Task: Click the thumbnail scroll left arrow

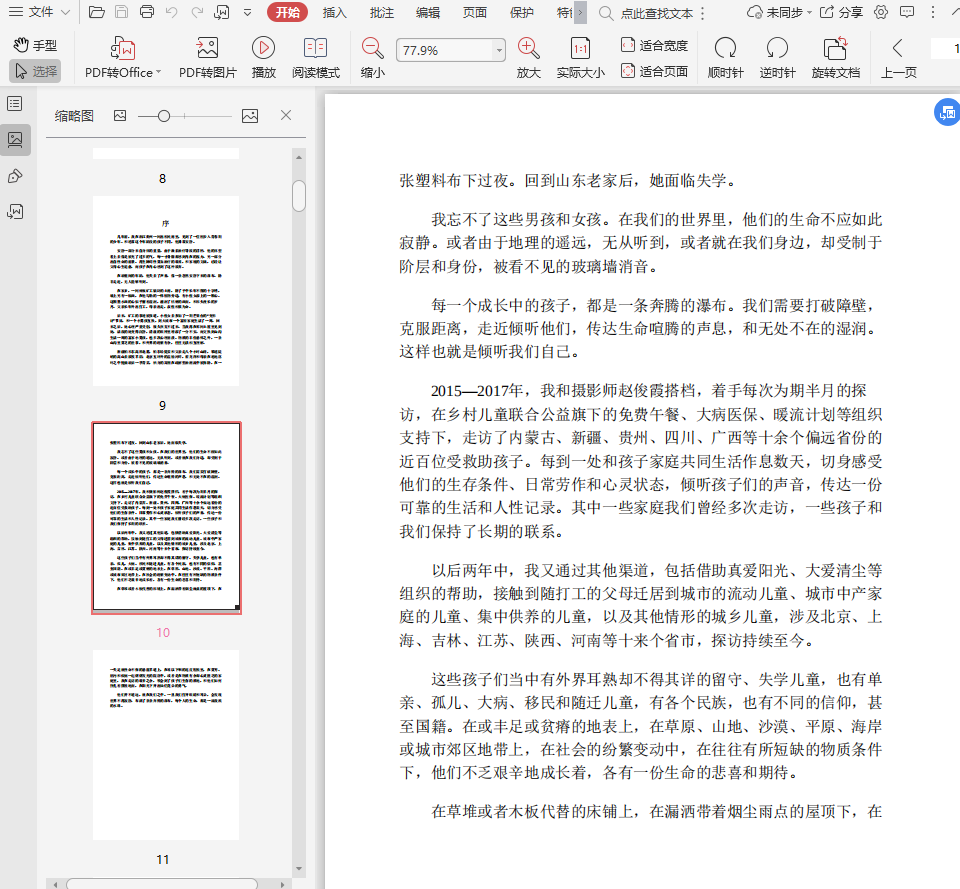Action: click(x=55, y=883)
